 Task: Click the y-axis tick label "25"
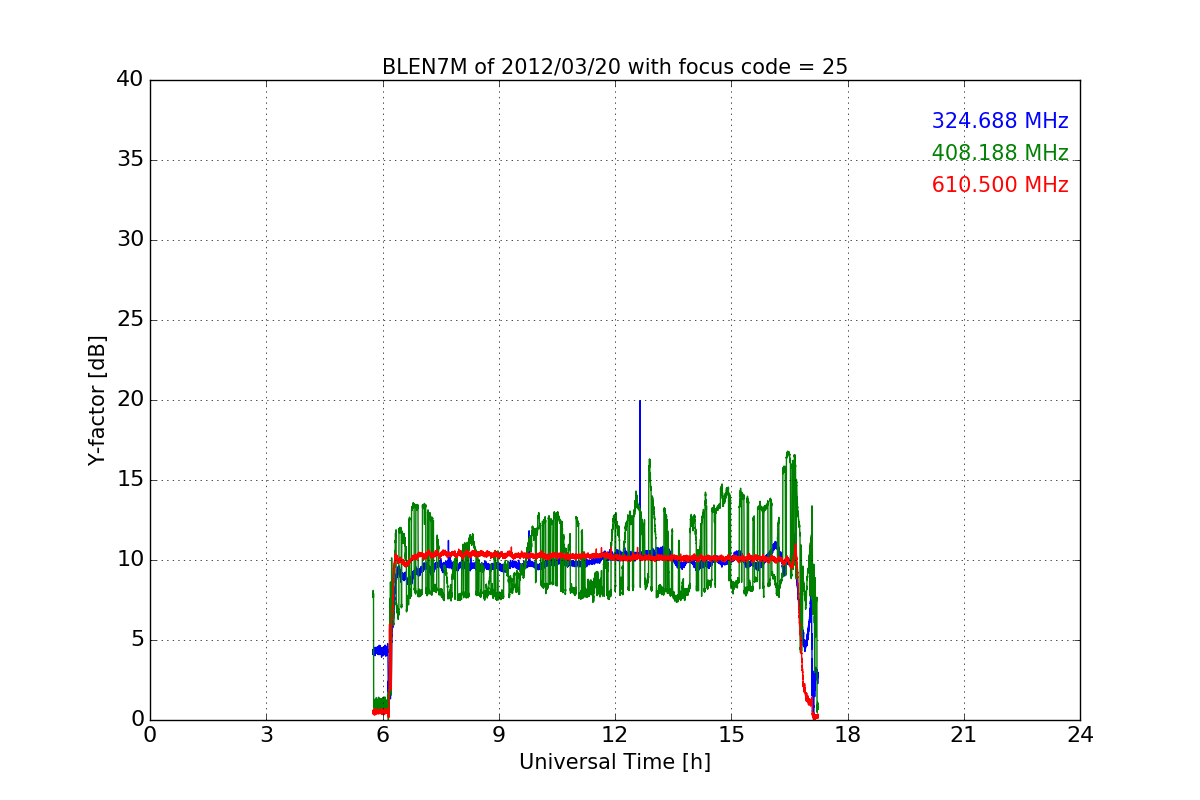[130, 320]
